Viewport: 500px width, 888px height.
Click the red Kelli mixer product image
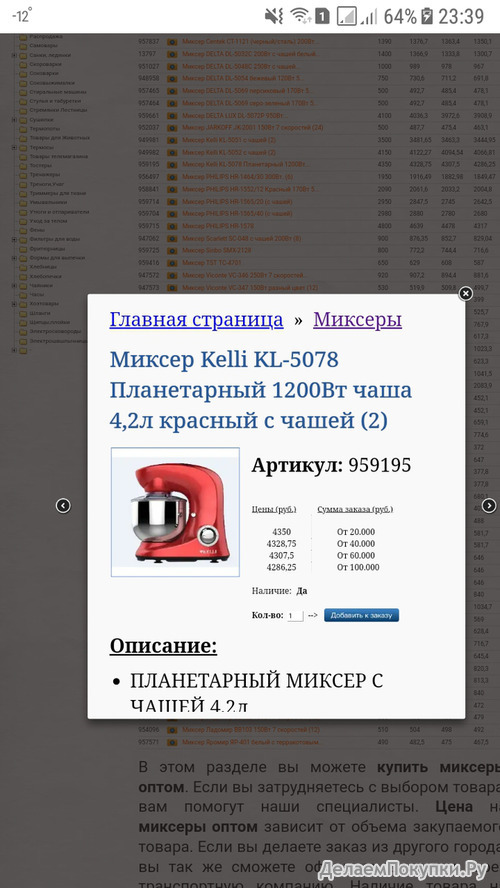pyautogui.click(x=175, y=512)
